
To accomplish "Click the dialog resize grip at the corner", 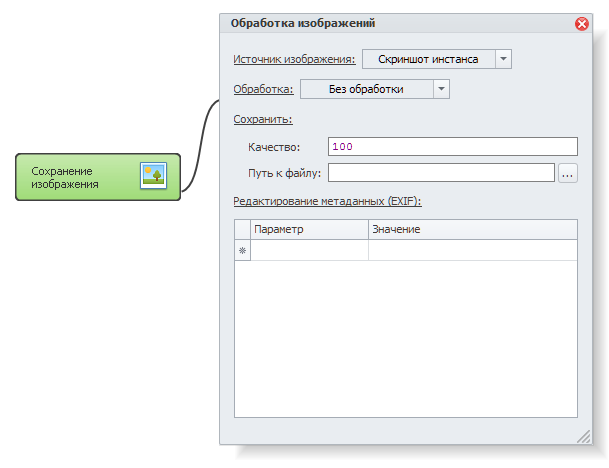I will pos(584,436).
